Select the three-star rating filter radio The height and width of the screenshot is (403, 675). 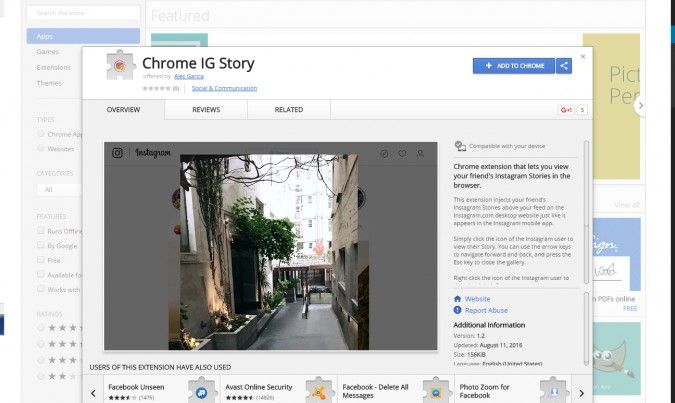click(x=40, y=360)
